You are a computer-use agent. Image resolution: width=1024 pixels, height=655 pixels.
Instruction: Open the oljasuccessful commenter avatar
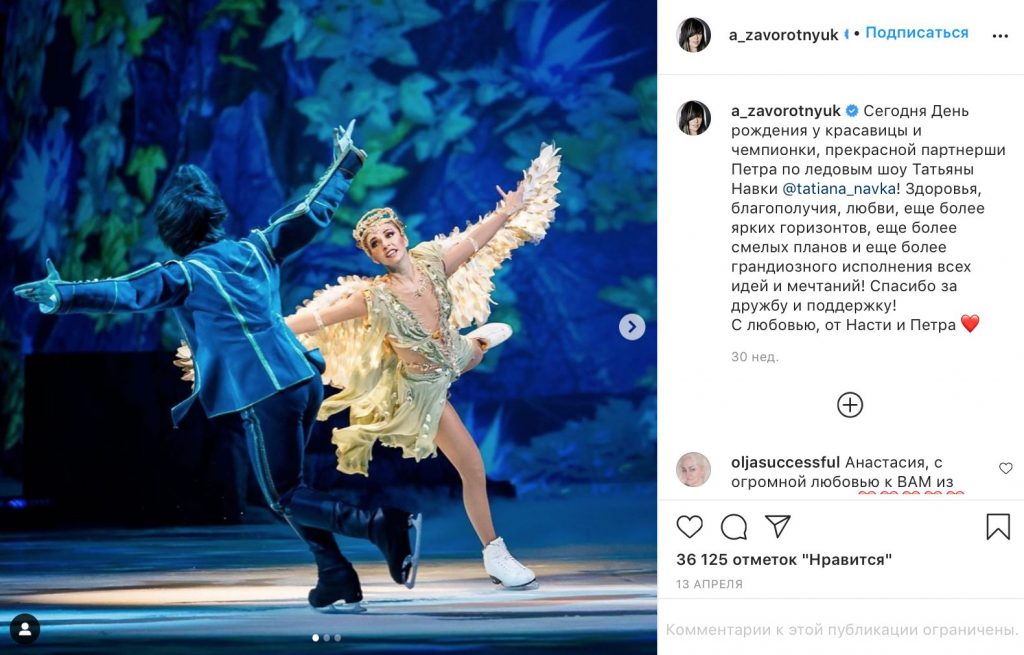[694, 470]
